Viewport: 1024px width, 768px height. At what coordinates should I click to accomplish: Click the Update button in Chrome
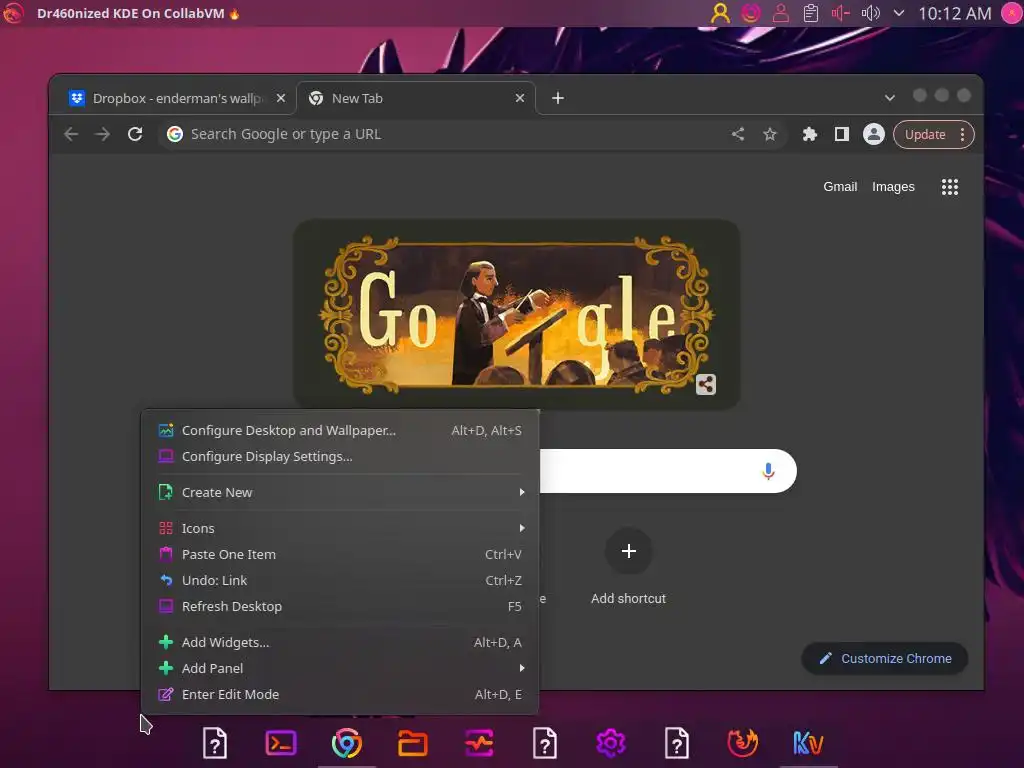point(933,135)
